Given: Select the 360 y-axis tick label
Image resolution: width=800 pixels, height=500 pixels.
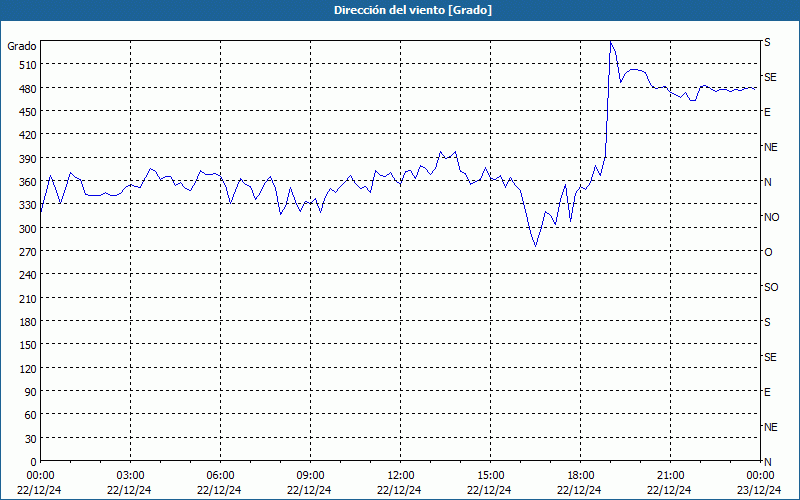Looking at the screenshot, I should pos(27,182).
